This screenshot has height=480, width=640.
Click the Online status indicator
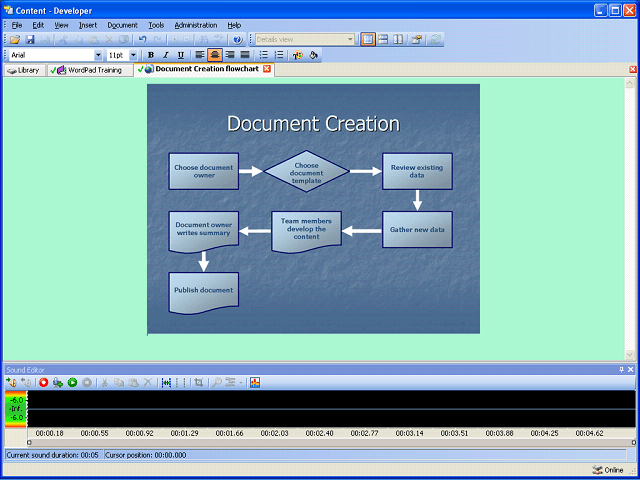coord(608,470)
